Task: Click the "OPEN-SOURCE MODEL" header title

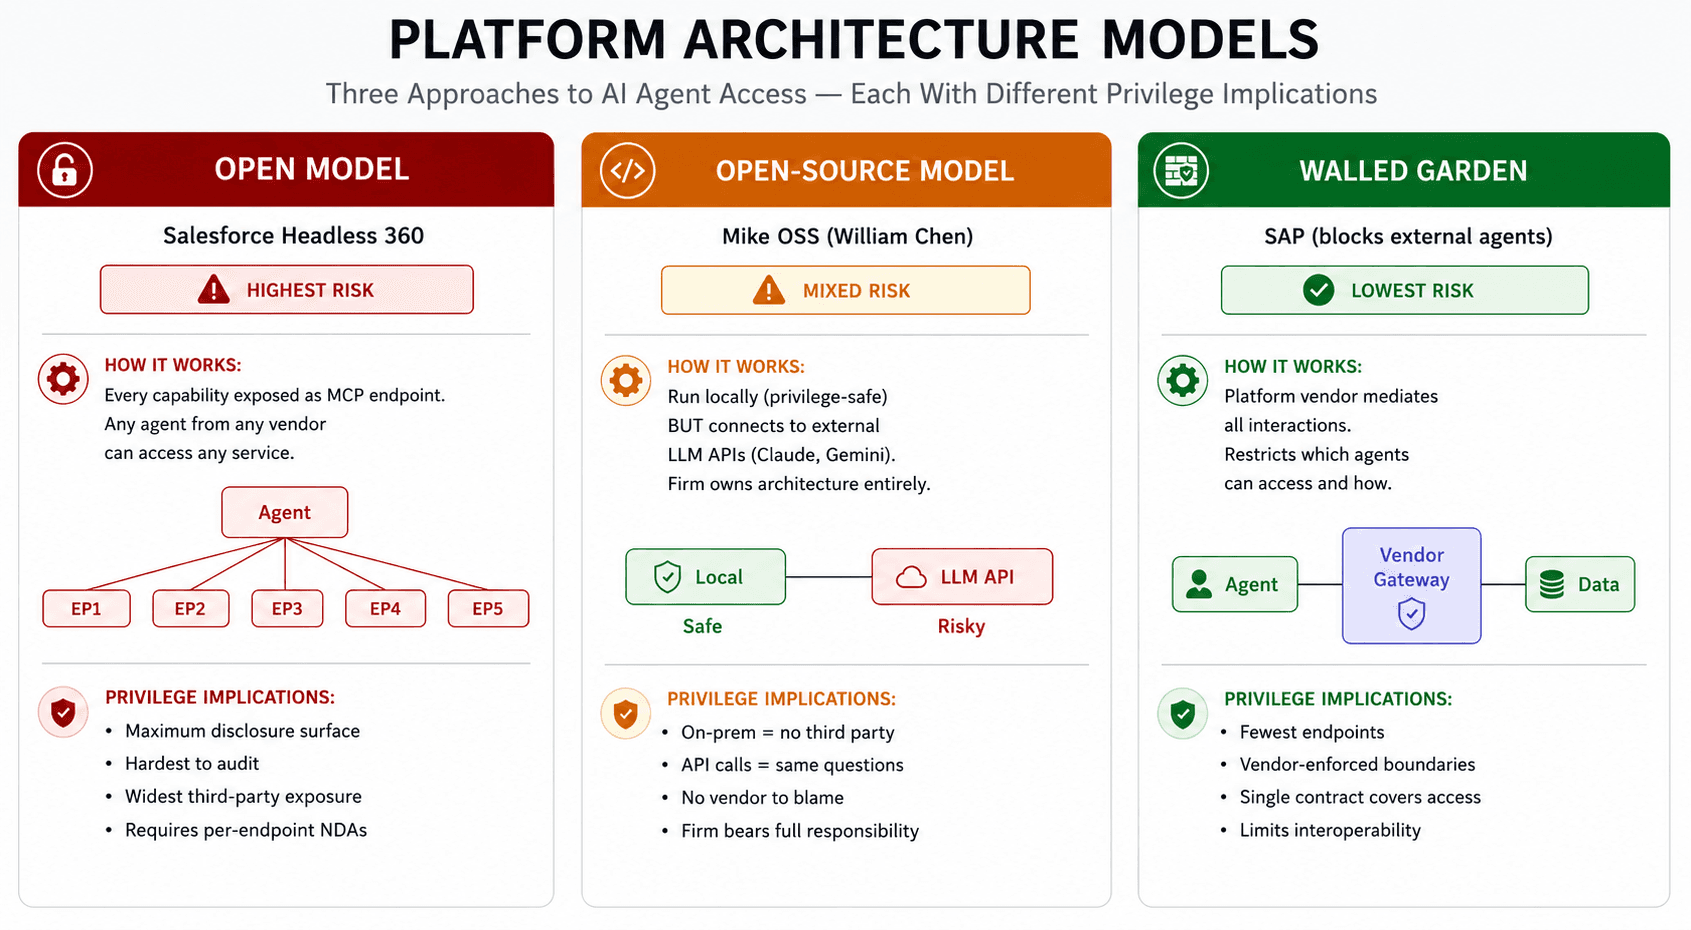Action: tap(865, 171)
